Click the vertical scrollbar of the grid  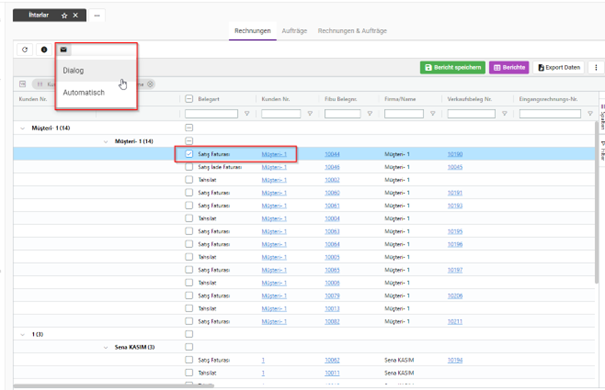tap(597, 202)
